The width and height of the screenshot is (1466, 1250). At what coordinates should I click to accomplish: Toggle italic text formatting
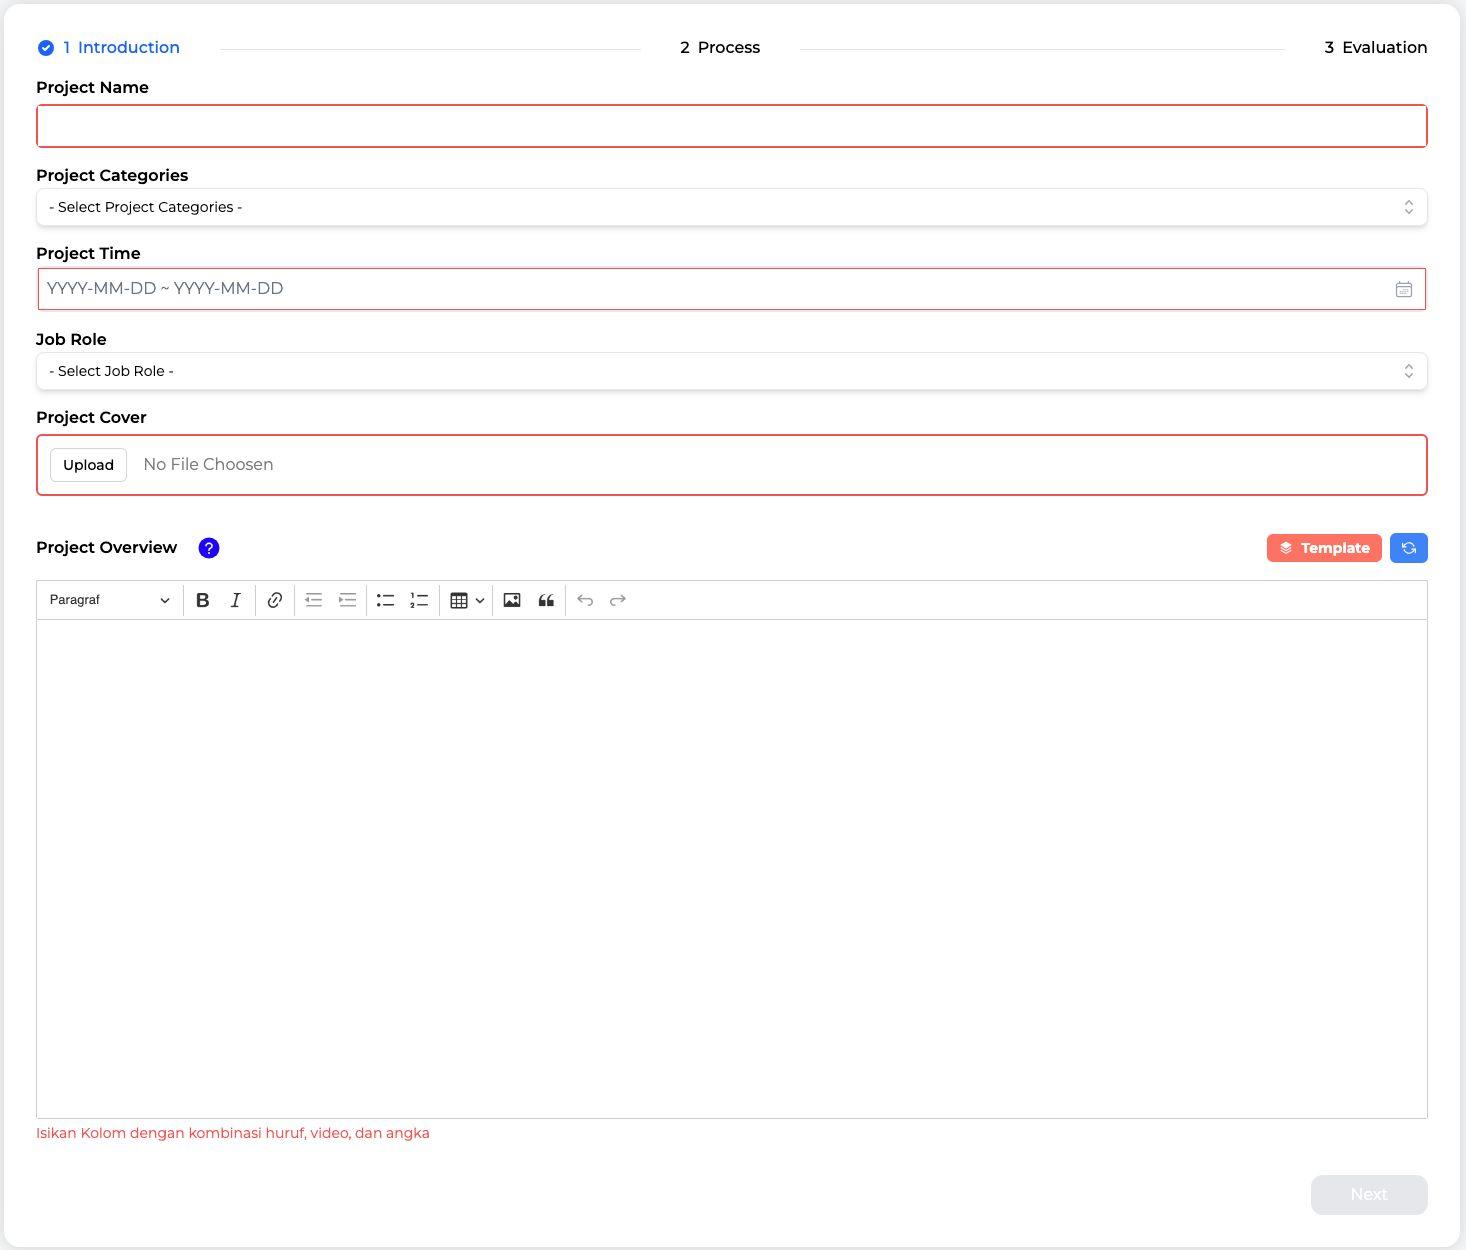pyautogui.click(x=236, y=600)
